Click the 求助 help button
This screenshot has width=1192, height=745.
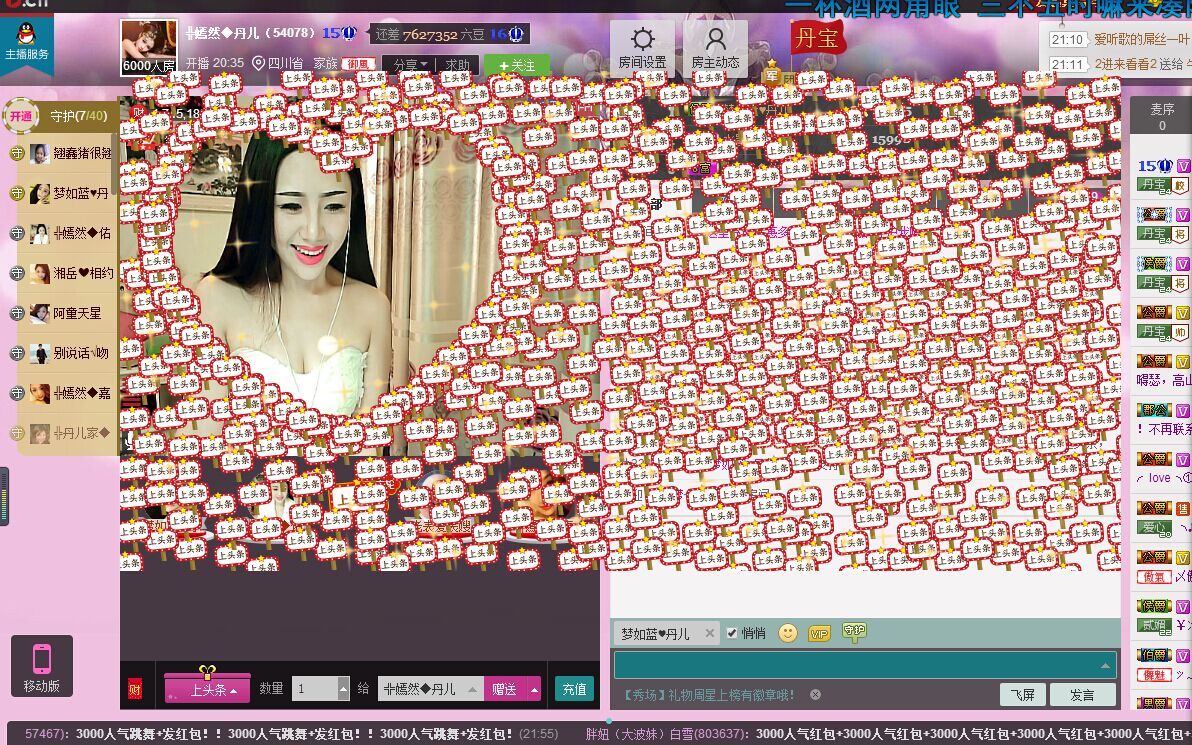(458, 65)
